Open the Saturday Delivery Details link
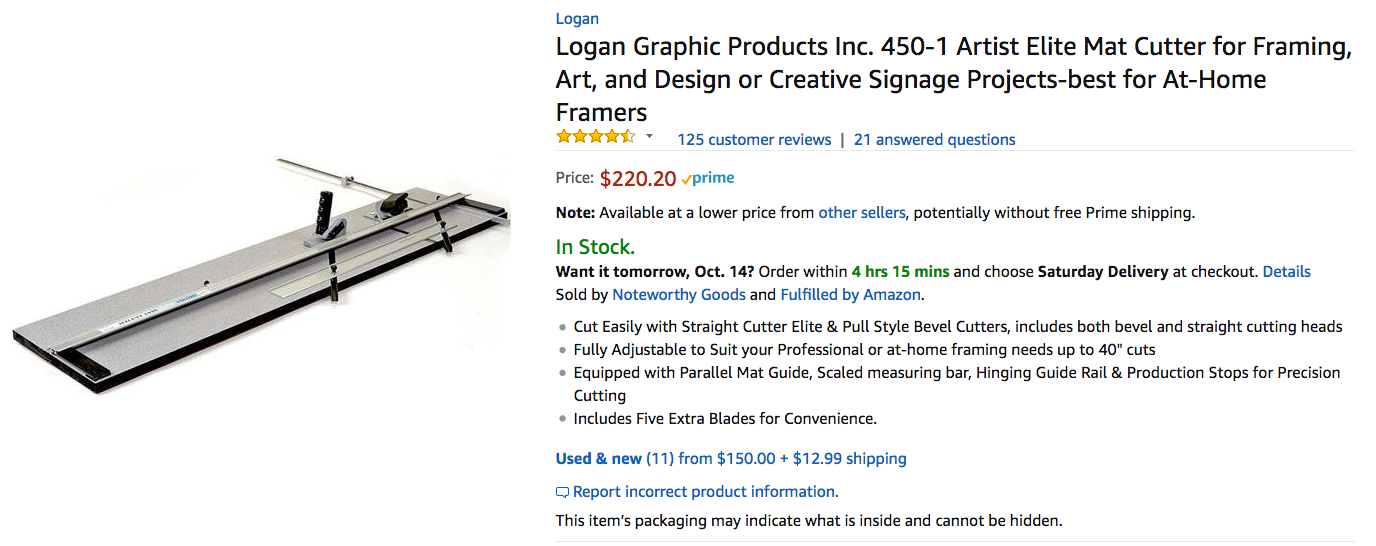1376x546 pixels. click(x=1286, y=271)
